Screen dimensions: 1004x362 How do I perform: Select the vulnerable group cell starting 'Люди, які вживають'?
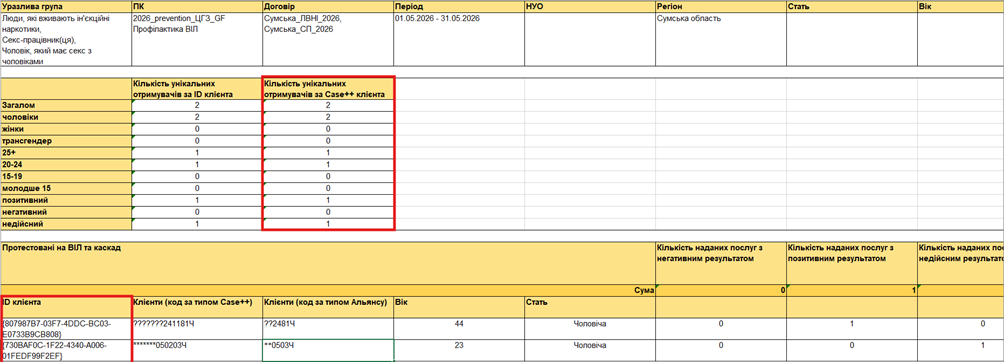[66, 40]
